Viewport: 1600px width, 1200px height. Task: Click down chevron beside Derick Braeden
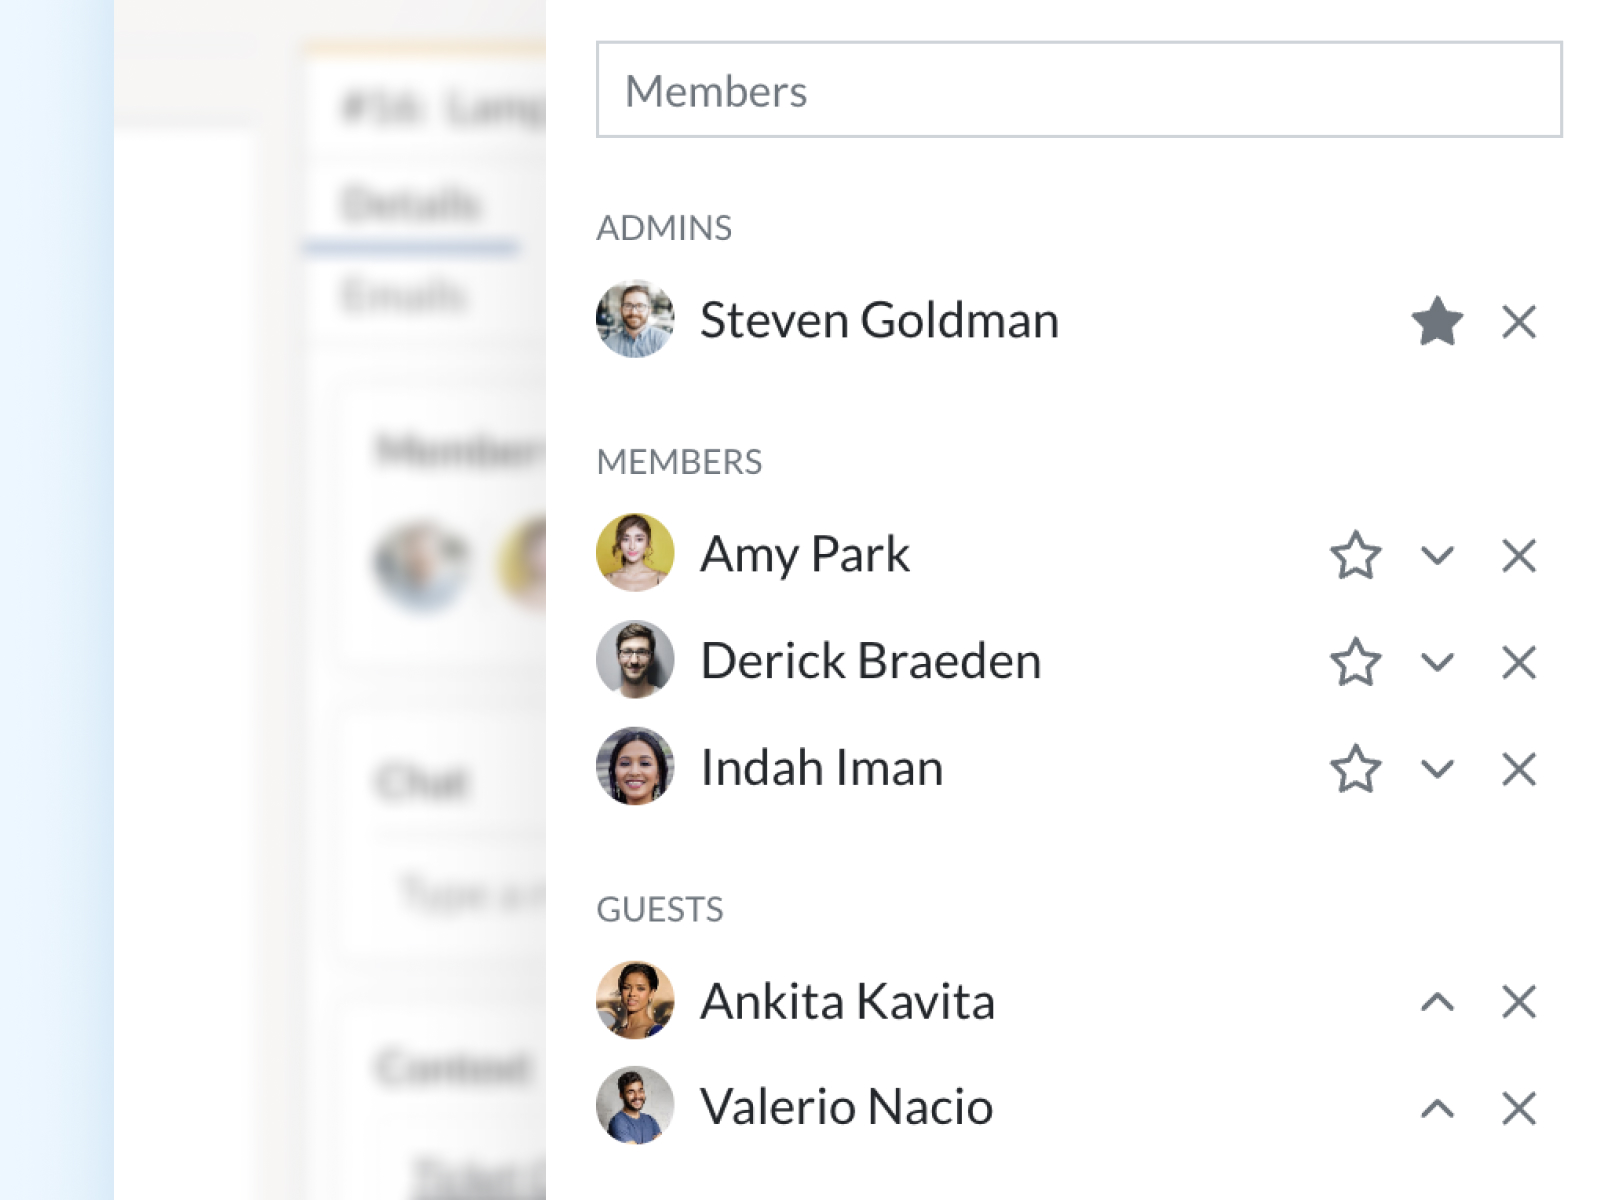[x=1437, y=662]
